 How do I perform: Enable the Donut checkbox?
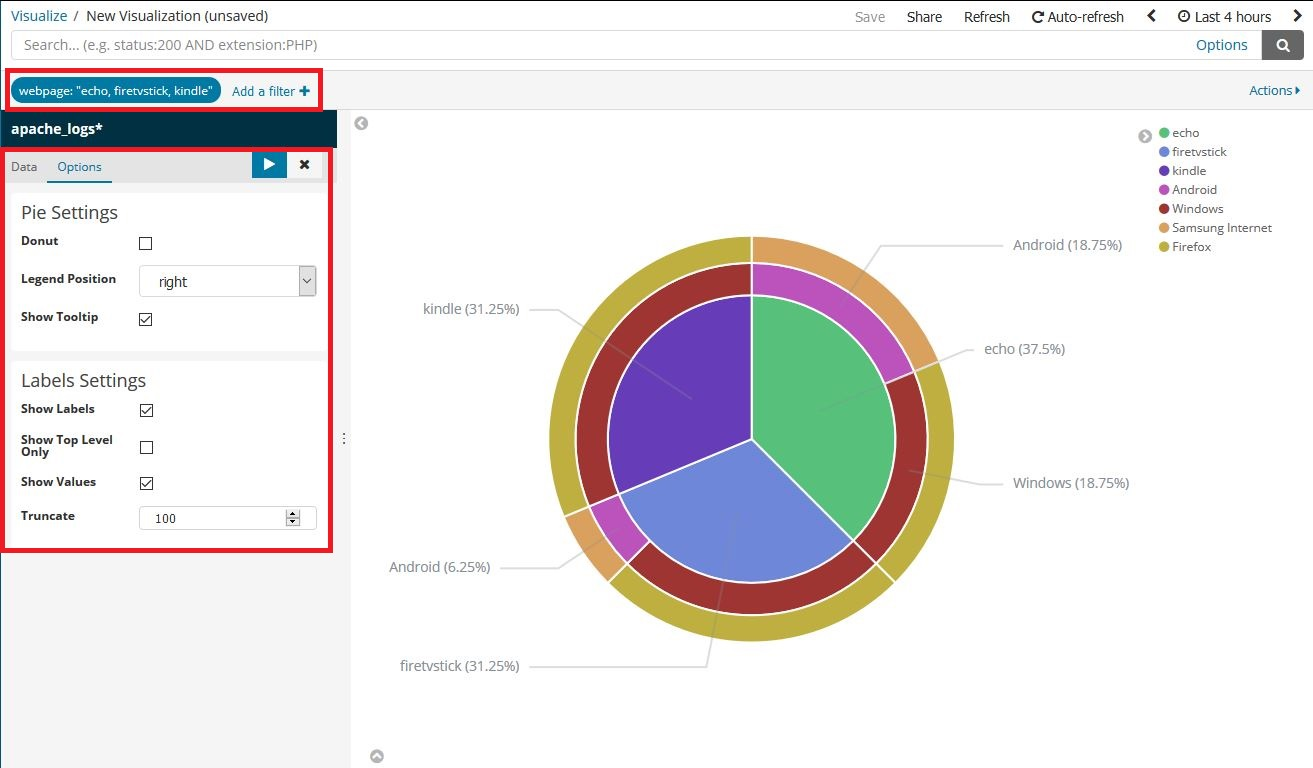pos(146,243)
